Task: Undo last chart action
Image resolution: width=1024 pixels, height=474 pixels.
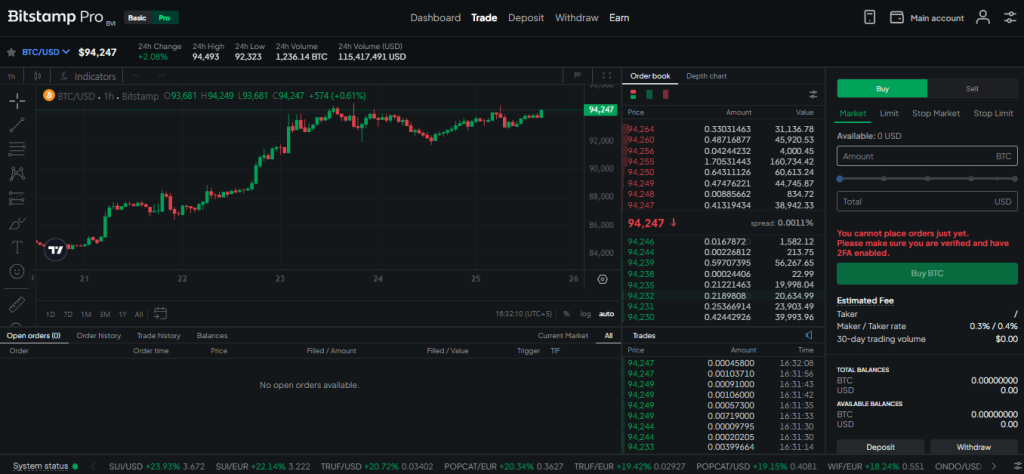Action: [136, 76]
